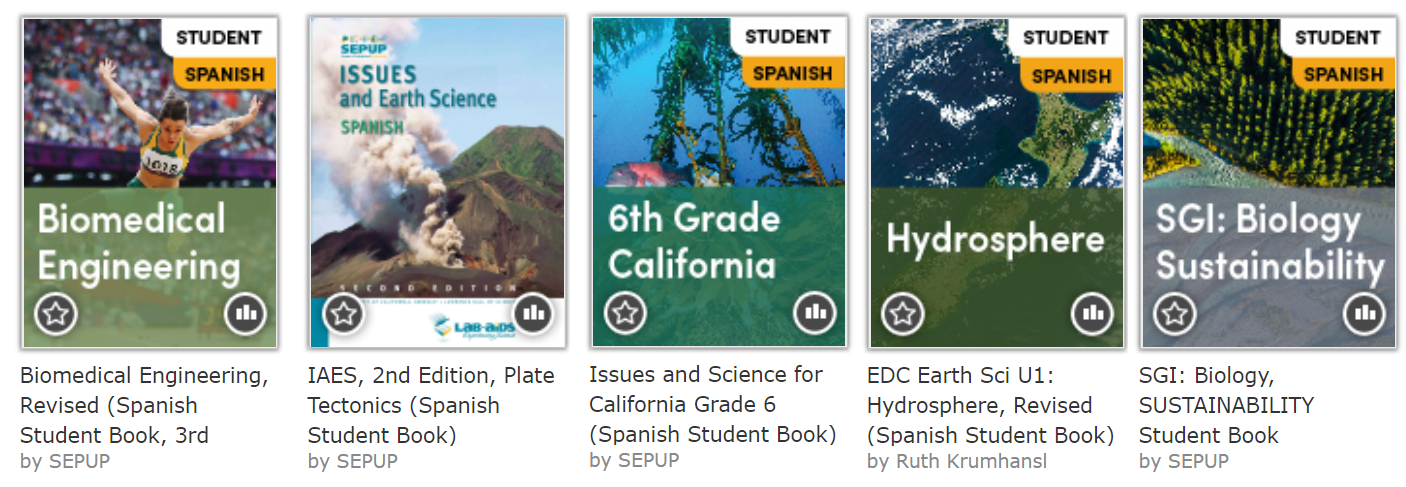Image resolution: width=1406 pixels, height=487 pixels.
Task: Click chart icon on SGI: Biology Sustainability
Action: 1365,314
